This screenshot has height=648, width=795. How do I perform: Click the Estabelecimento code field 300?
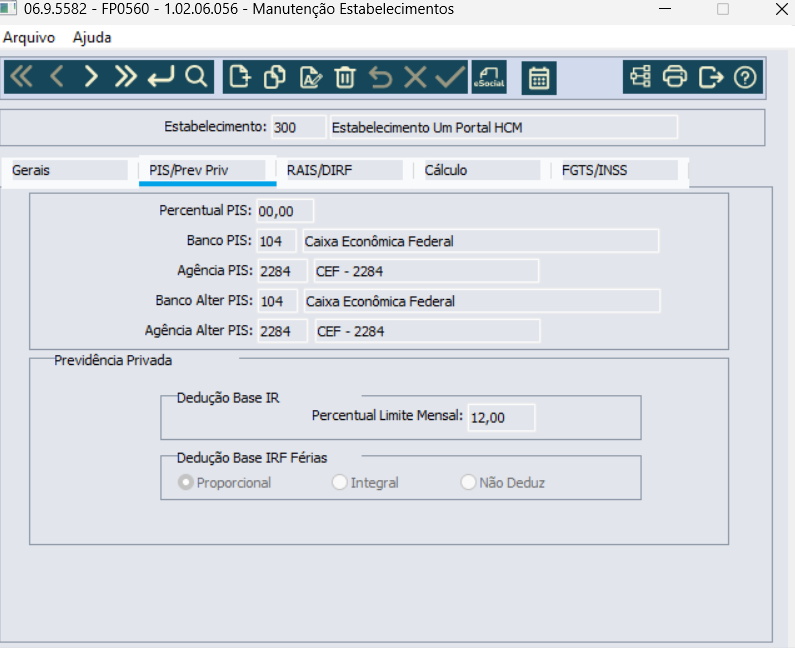click(299, 127)
